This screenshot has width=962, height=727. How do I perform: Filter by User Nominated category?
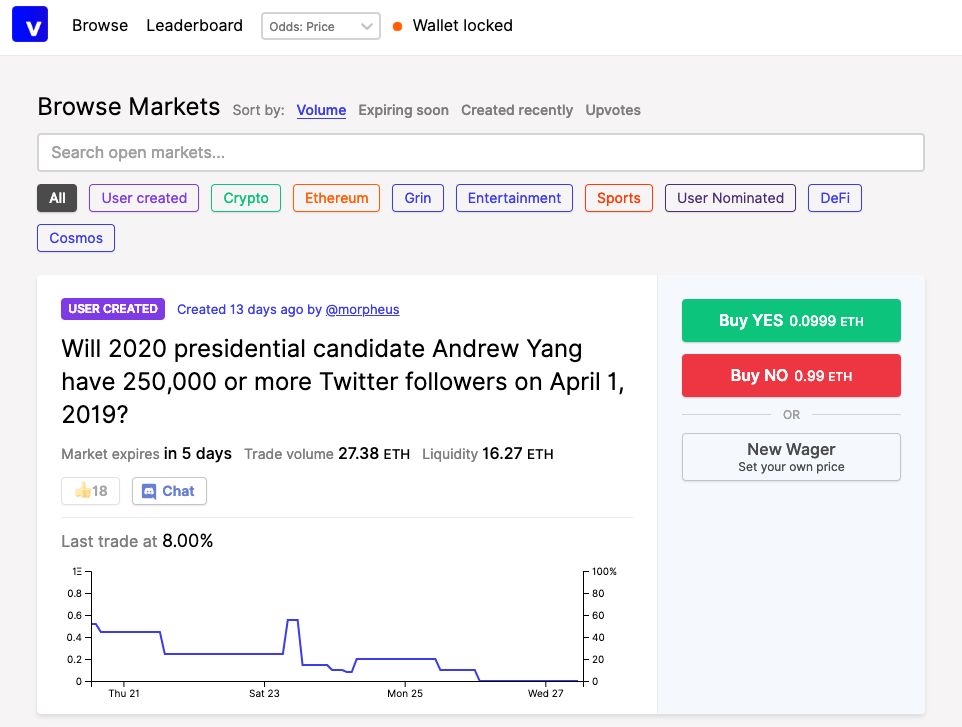[x=730, y=198]
